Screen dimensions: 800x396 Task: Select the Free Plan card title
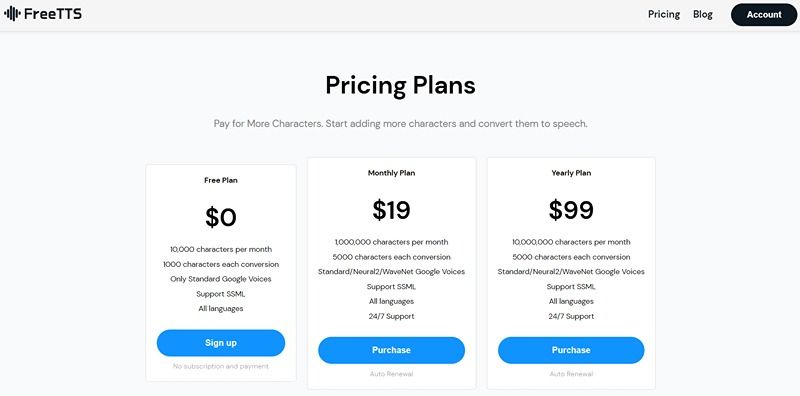[x=221, y=180]
